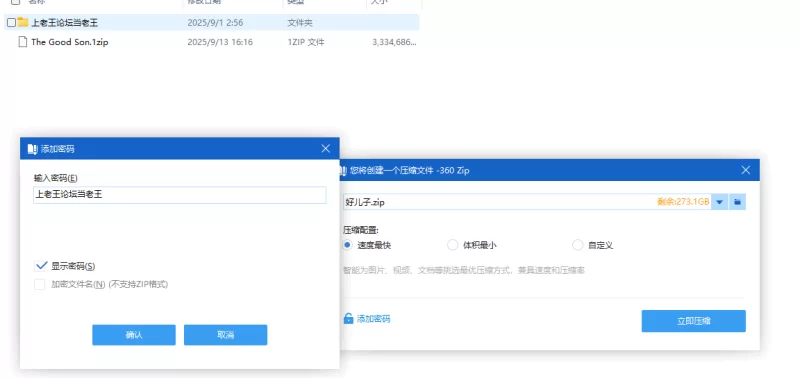Select the 自定义 radio button

pos(578,245)
